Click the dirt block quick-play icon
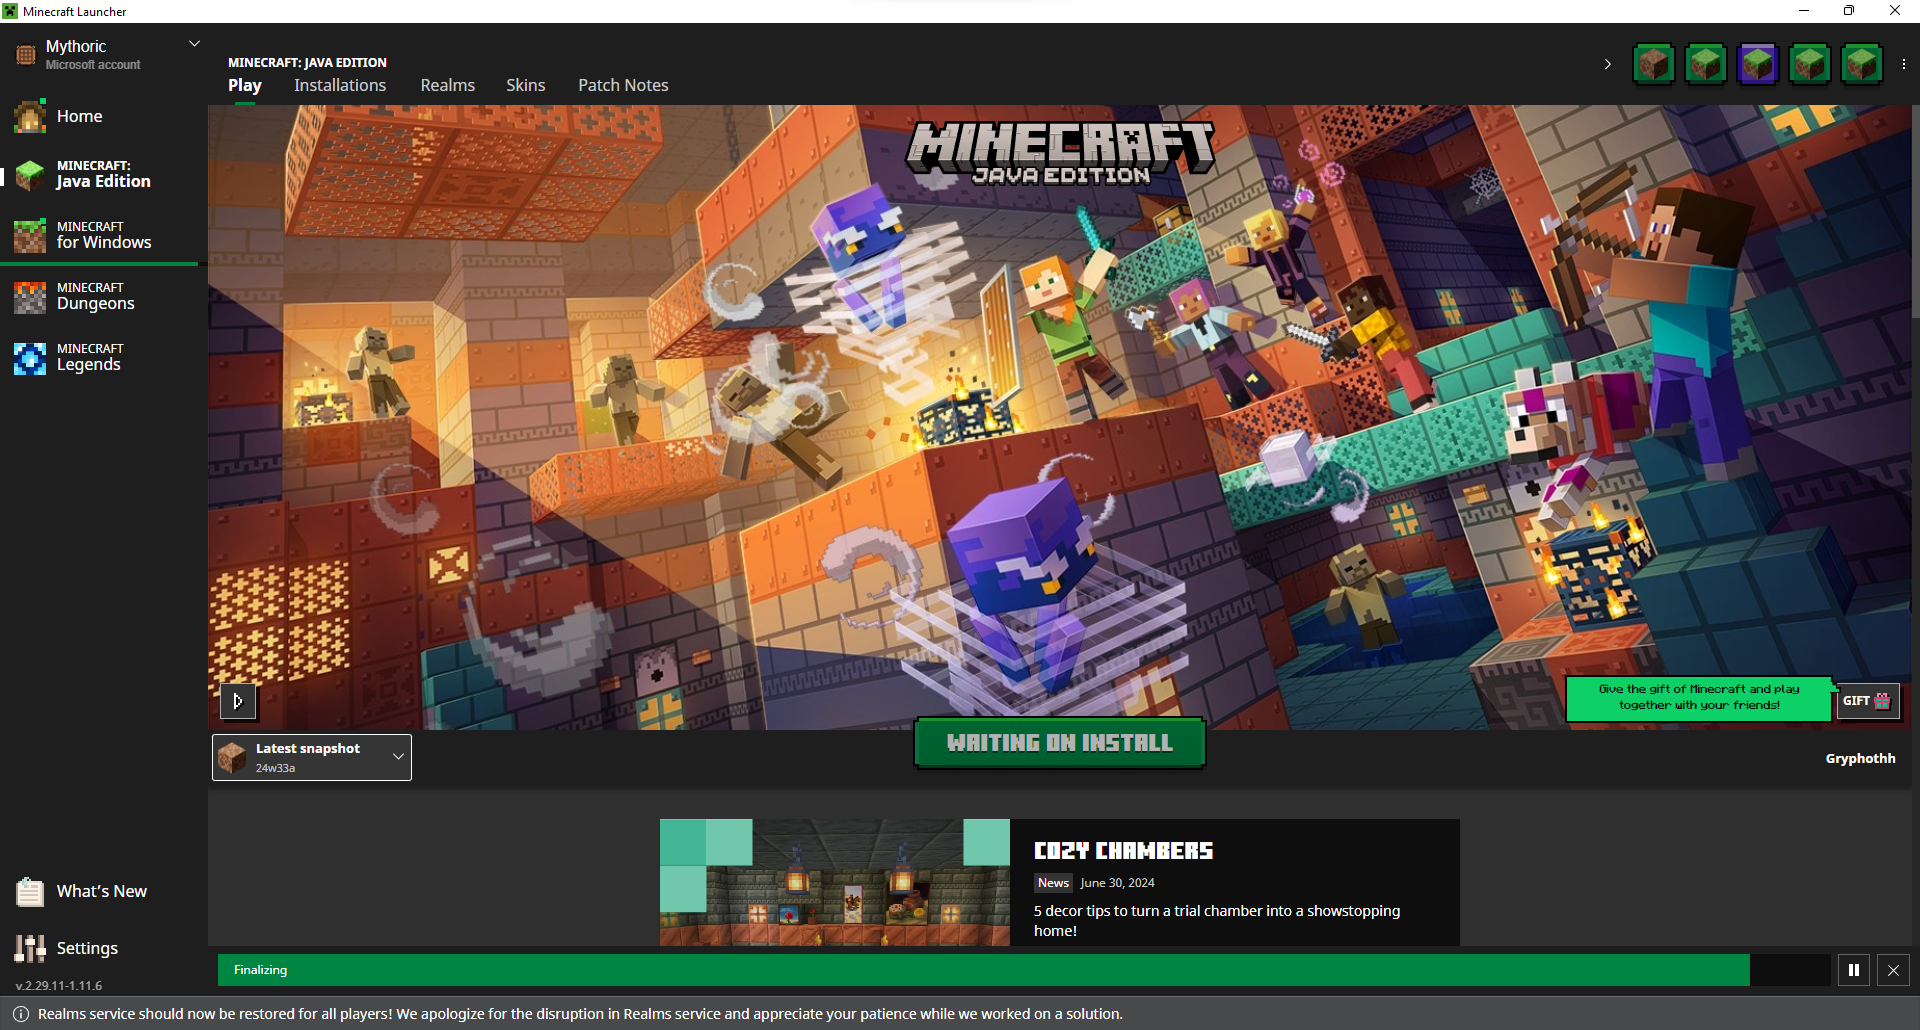The image size is (1920, 1030). click(1653, 65)
